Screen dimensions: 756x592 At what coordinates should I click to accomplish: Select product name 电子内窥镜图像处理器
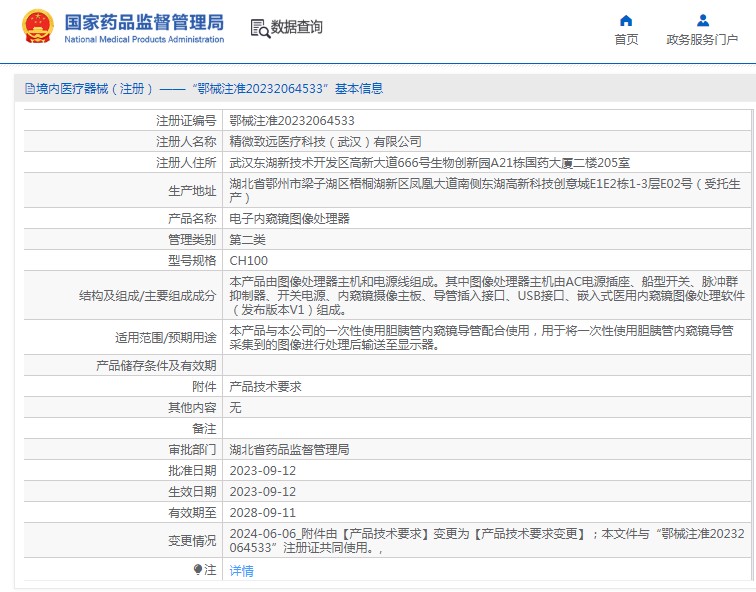[x=290, y=219]
